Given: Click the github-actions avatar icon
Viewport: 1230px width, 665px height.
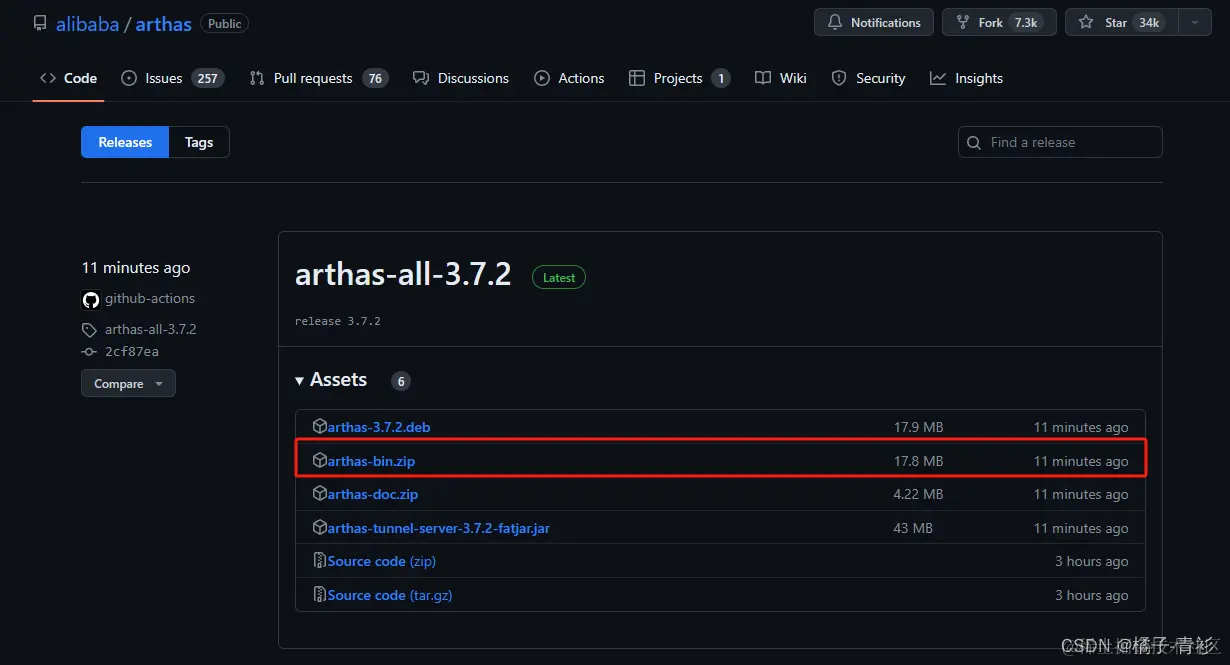Looking at the screenshot, I should click(x=91, y=299).
